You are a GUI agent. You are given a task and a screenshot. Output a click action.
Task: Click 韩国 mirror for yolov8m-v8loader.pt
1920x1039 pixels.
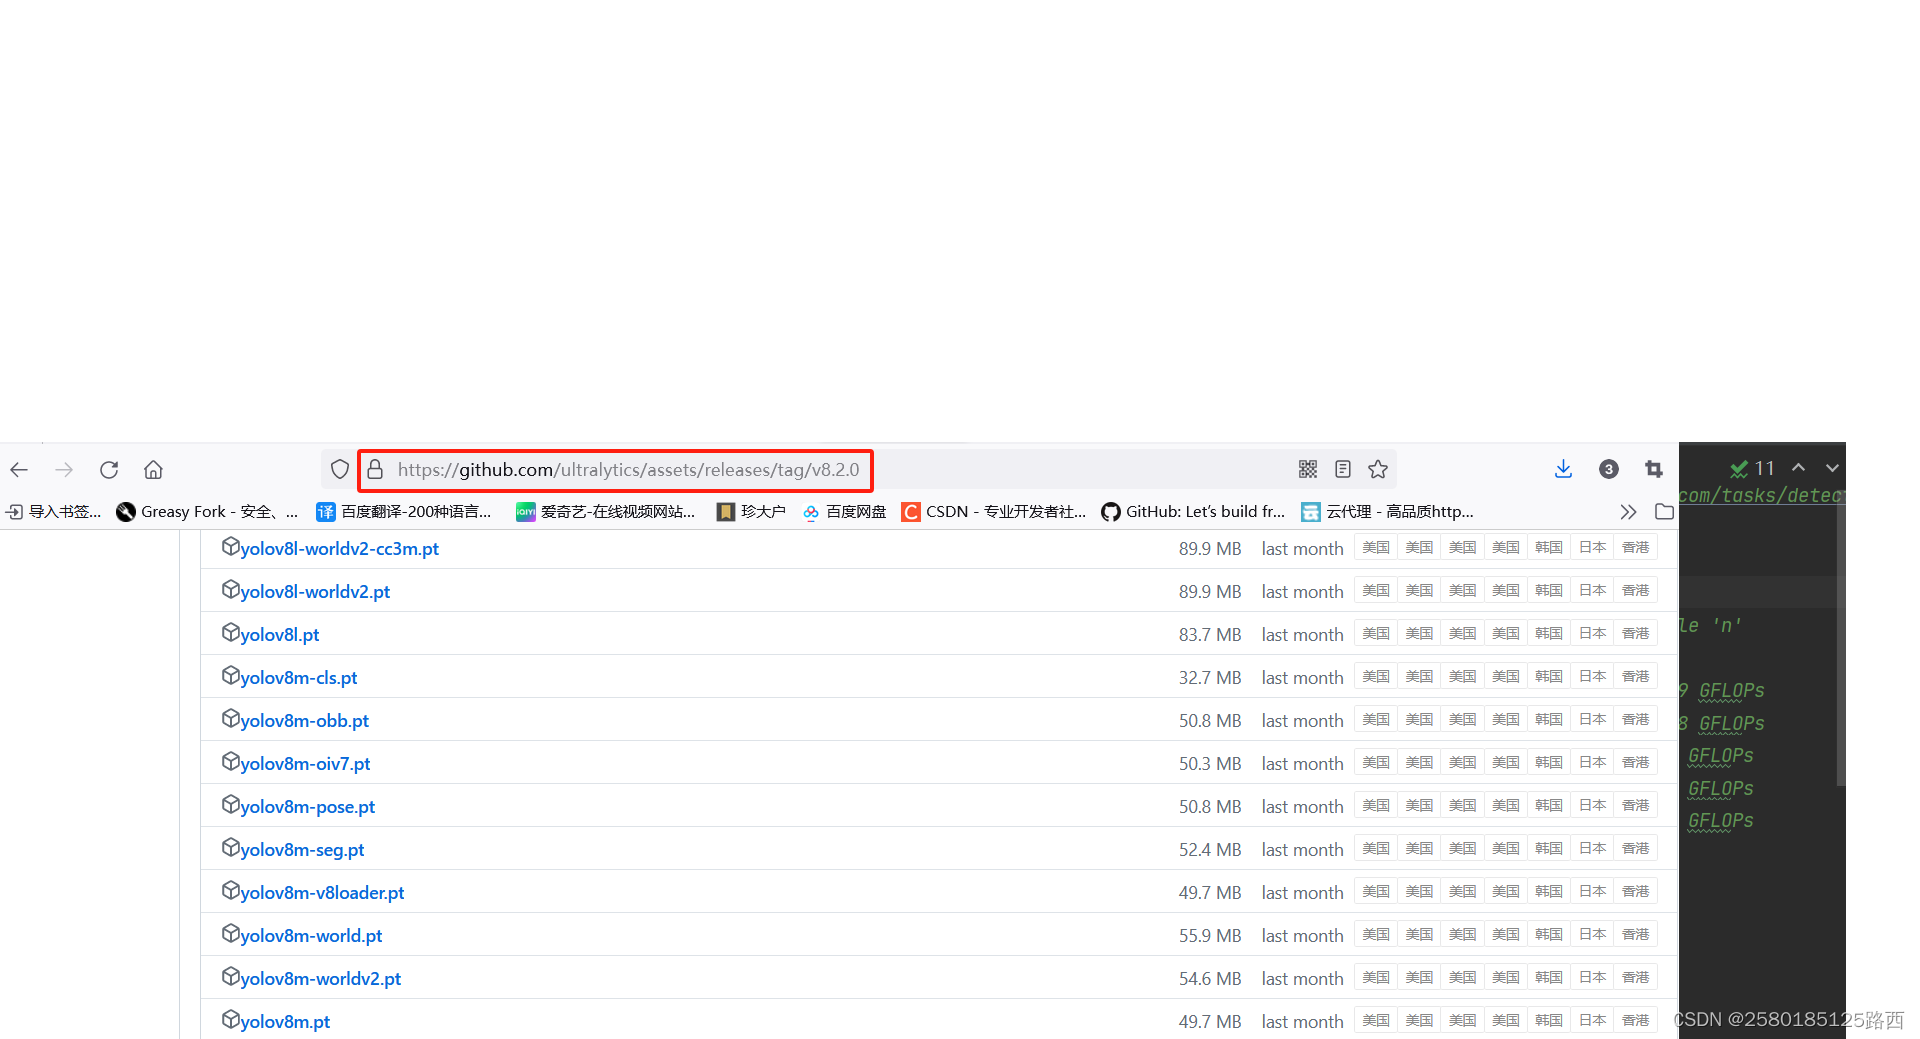click(1549, 892)
